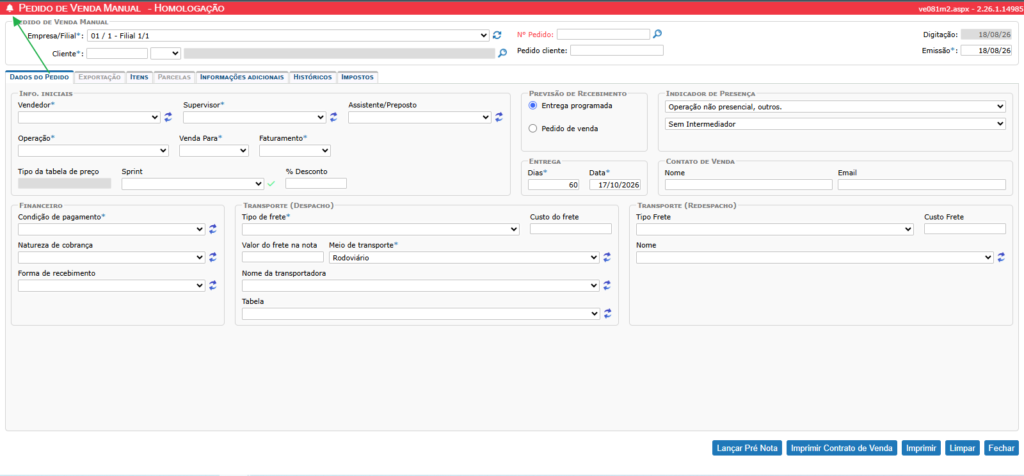This screenshot has width=1024, height=476.
Task: Open Supervisor dropdown
Action: tap(254, 118)
